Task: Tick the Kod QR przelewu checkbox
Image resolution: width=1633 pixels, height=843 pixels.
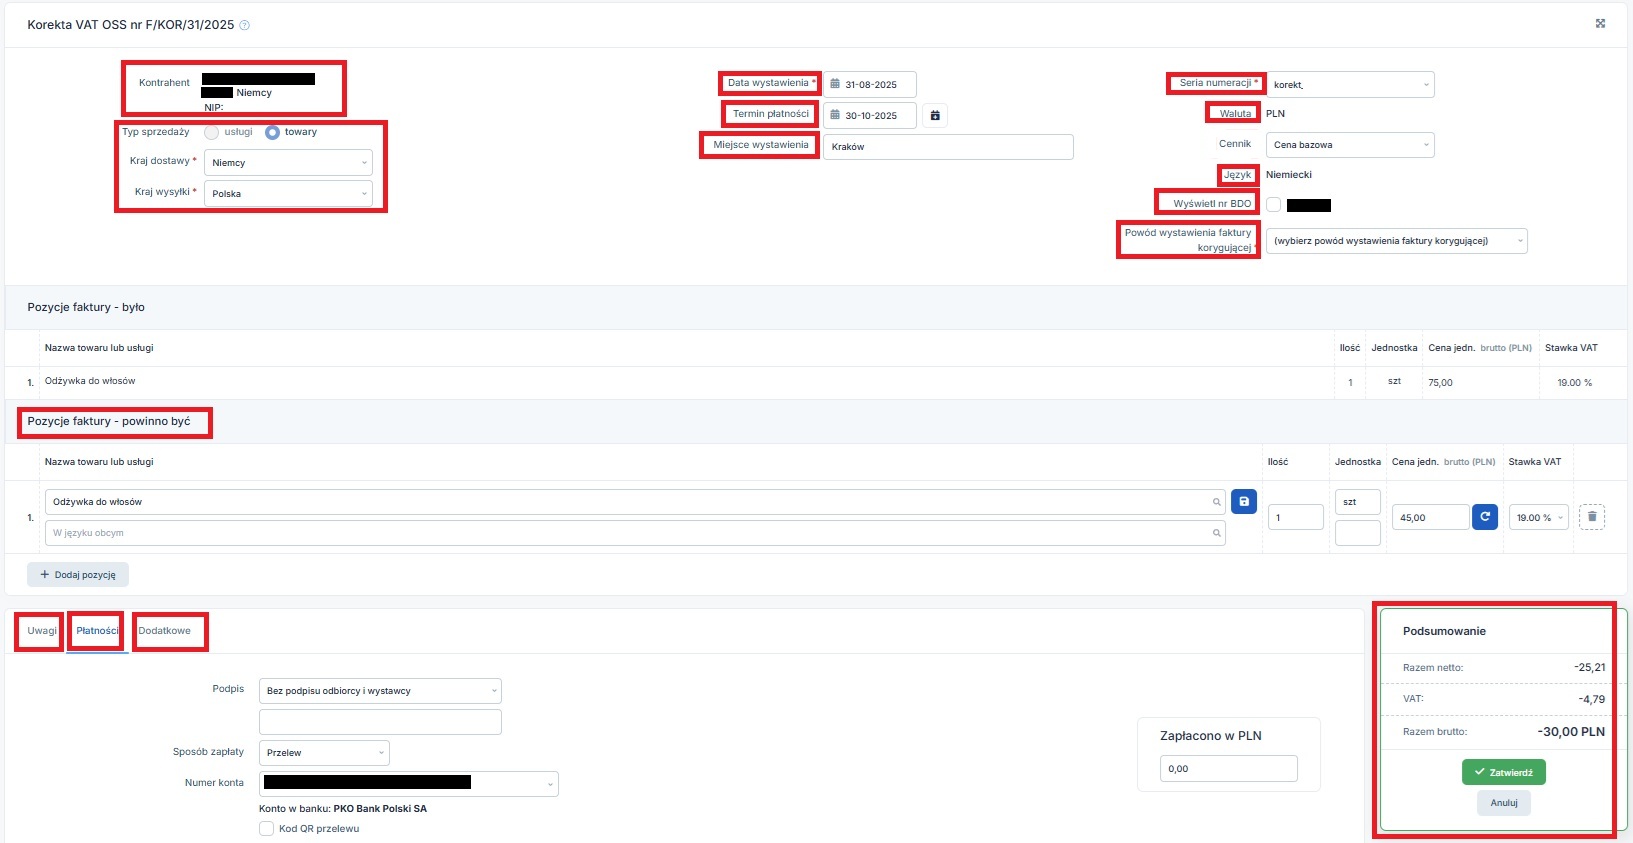Action: tap(267, 829)
